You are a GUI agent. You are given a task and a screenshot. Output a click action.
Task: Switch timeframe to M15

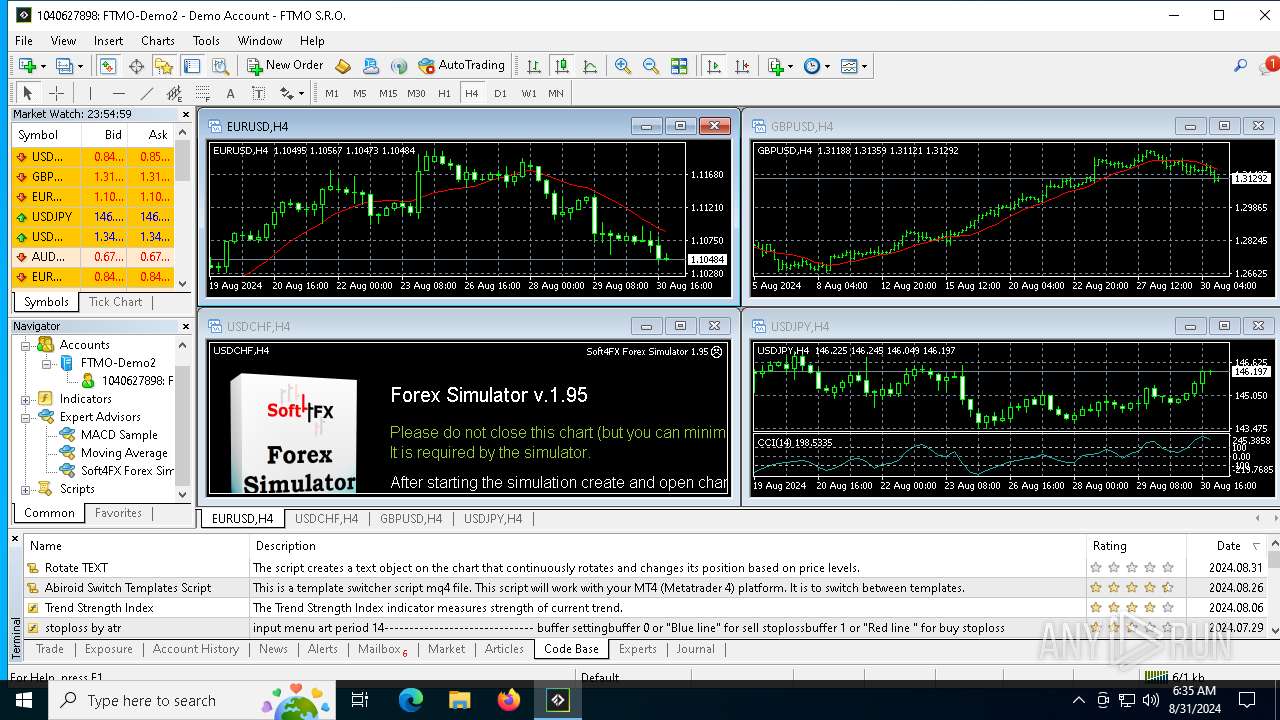coord(388,93)
